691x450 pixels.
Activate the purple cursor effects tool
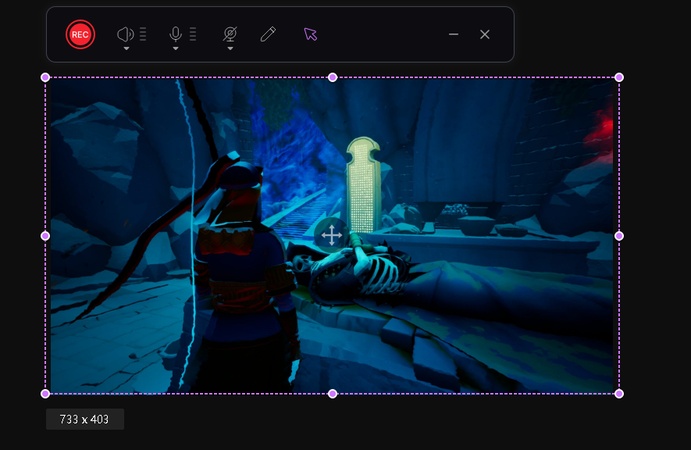310,34
